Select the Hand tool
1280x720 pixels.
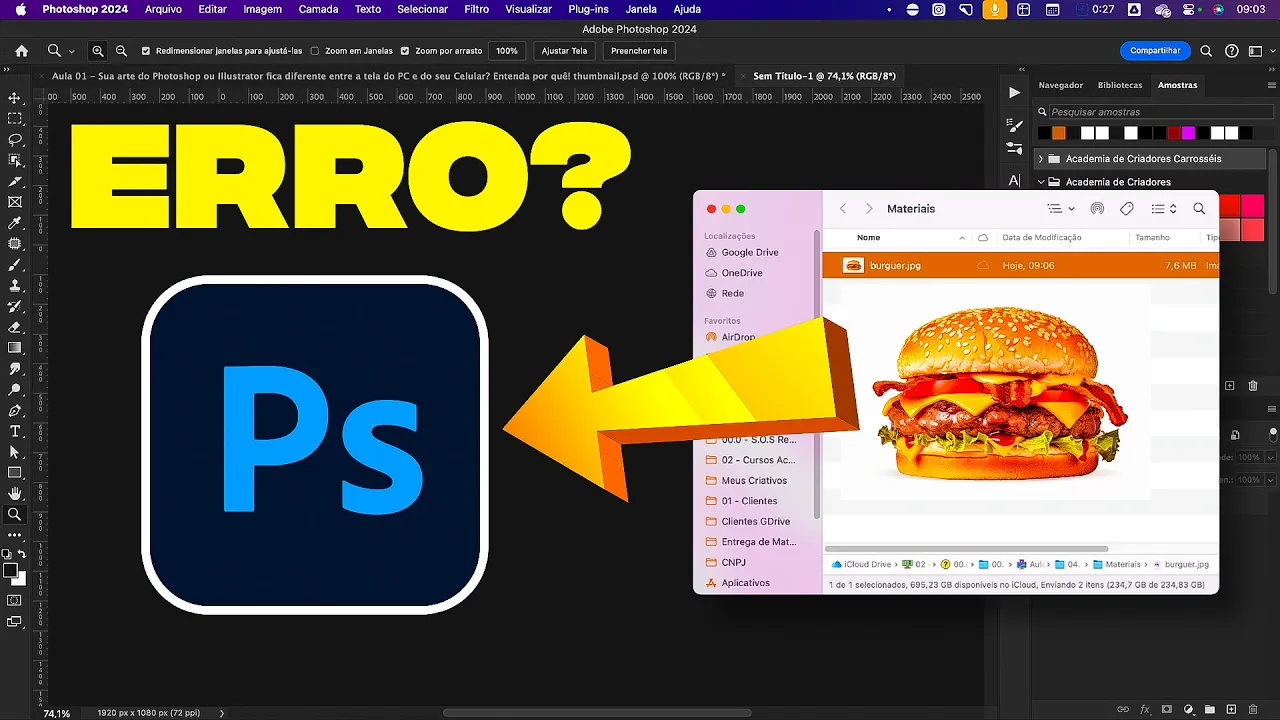pos(15,494)
